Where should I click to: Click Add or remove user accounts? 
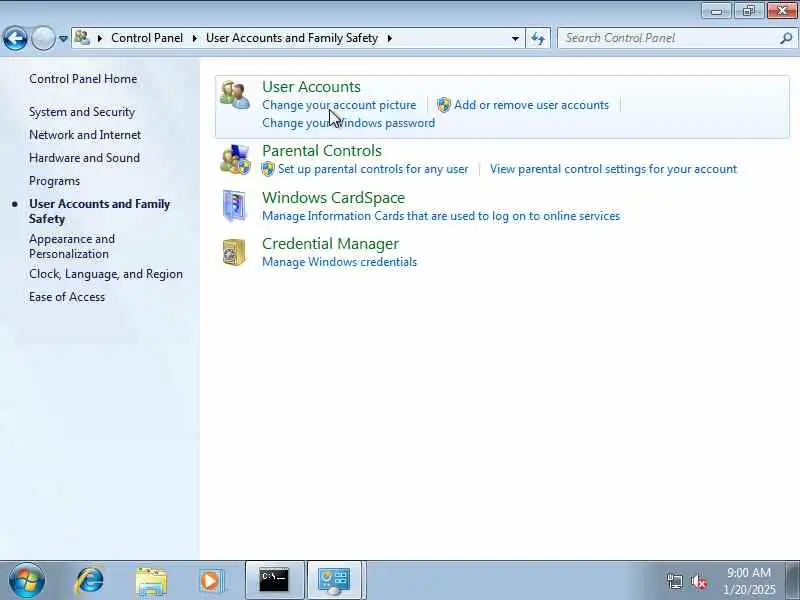coord(531,105)
